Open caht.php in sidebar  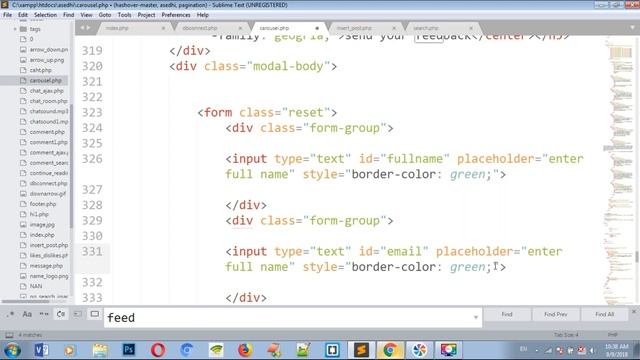40,70
